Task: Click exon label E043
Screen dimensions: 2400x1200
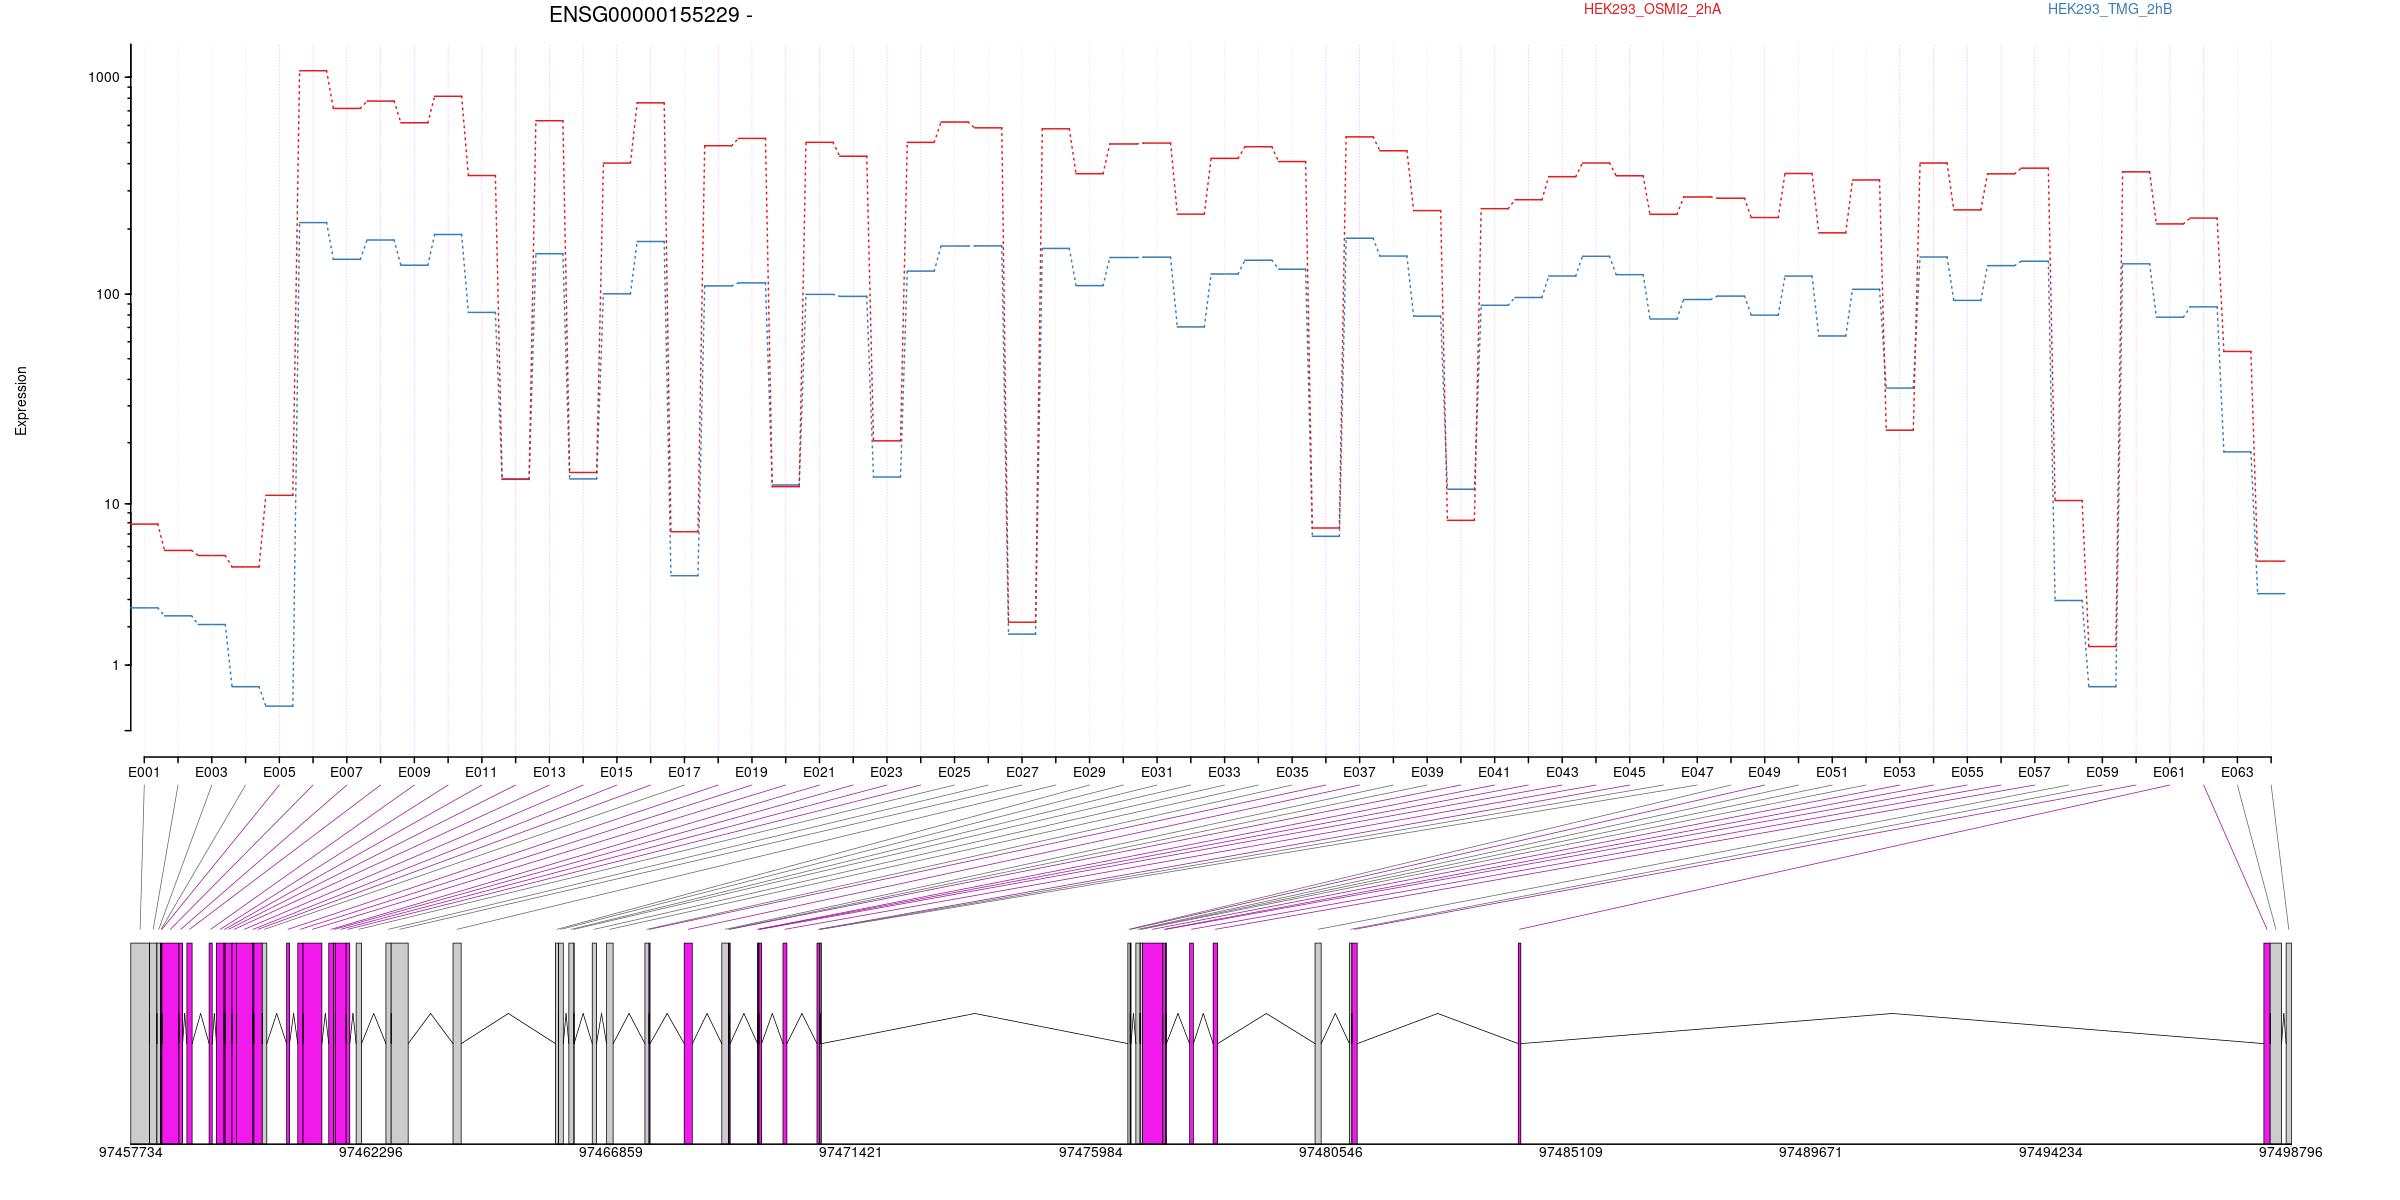Action: (1562, 772)
